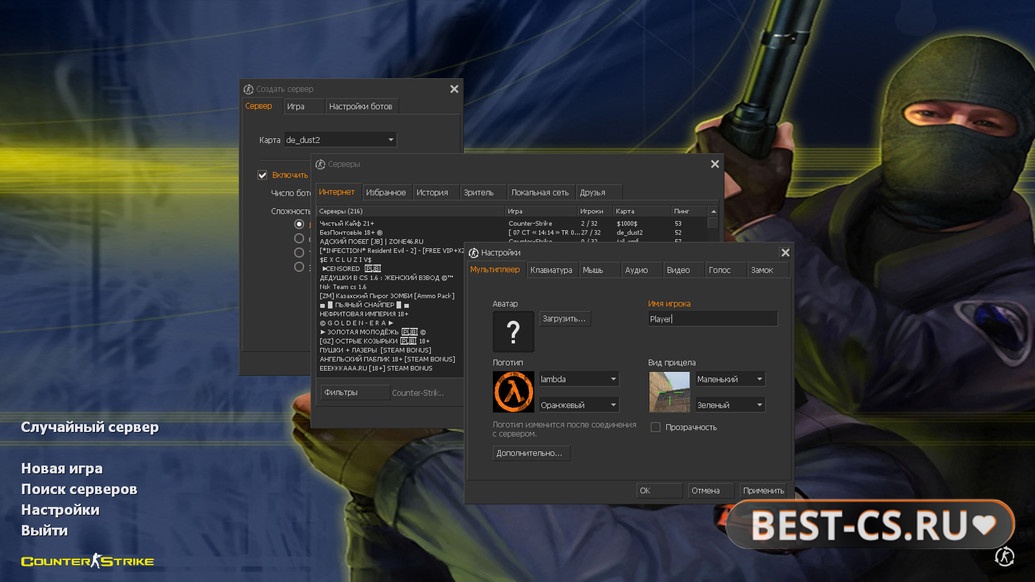
Task: Click the Загрузить... avatar button
Action: (x=564, y=319)
